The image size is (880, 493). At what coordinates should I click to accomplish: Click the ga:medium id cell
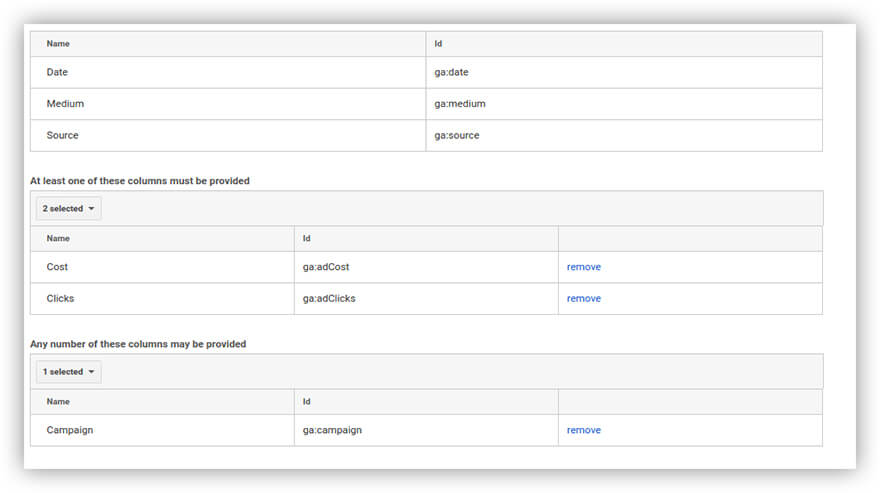click(459, 104)
